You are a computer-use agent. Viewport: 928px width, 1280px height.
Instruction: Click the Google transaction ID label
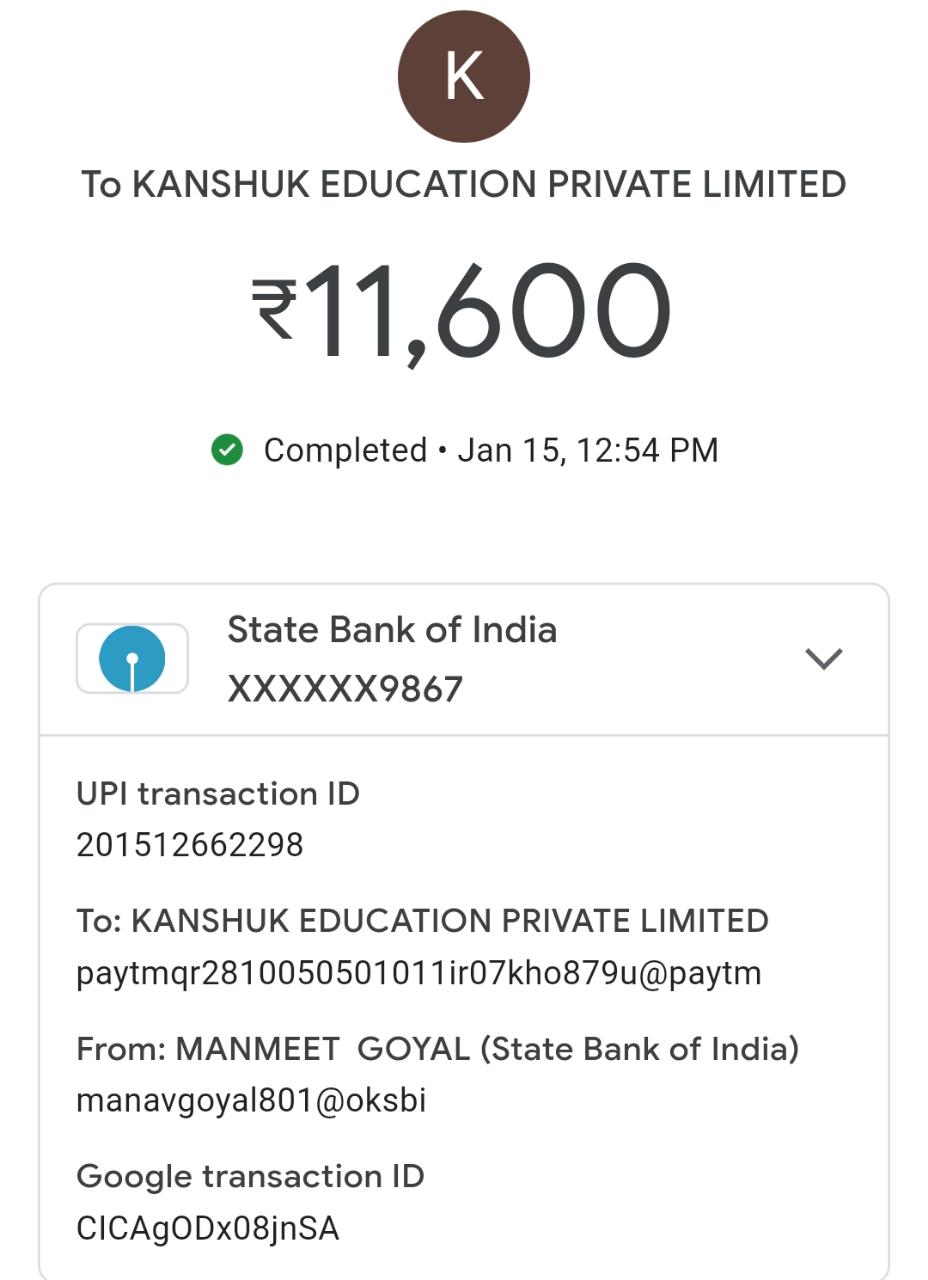pos(250,1176)
